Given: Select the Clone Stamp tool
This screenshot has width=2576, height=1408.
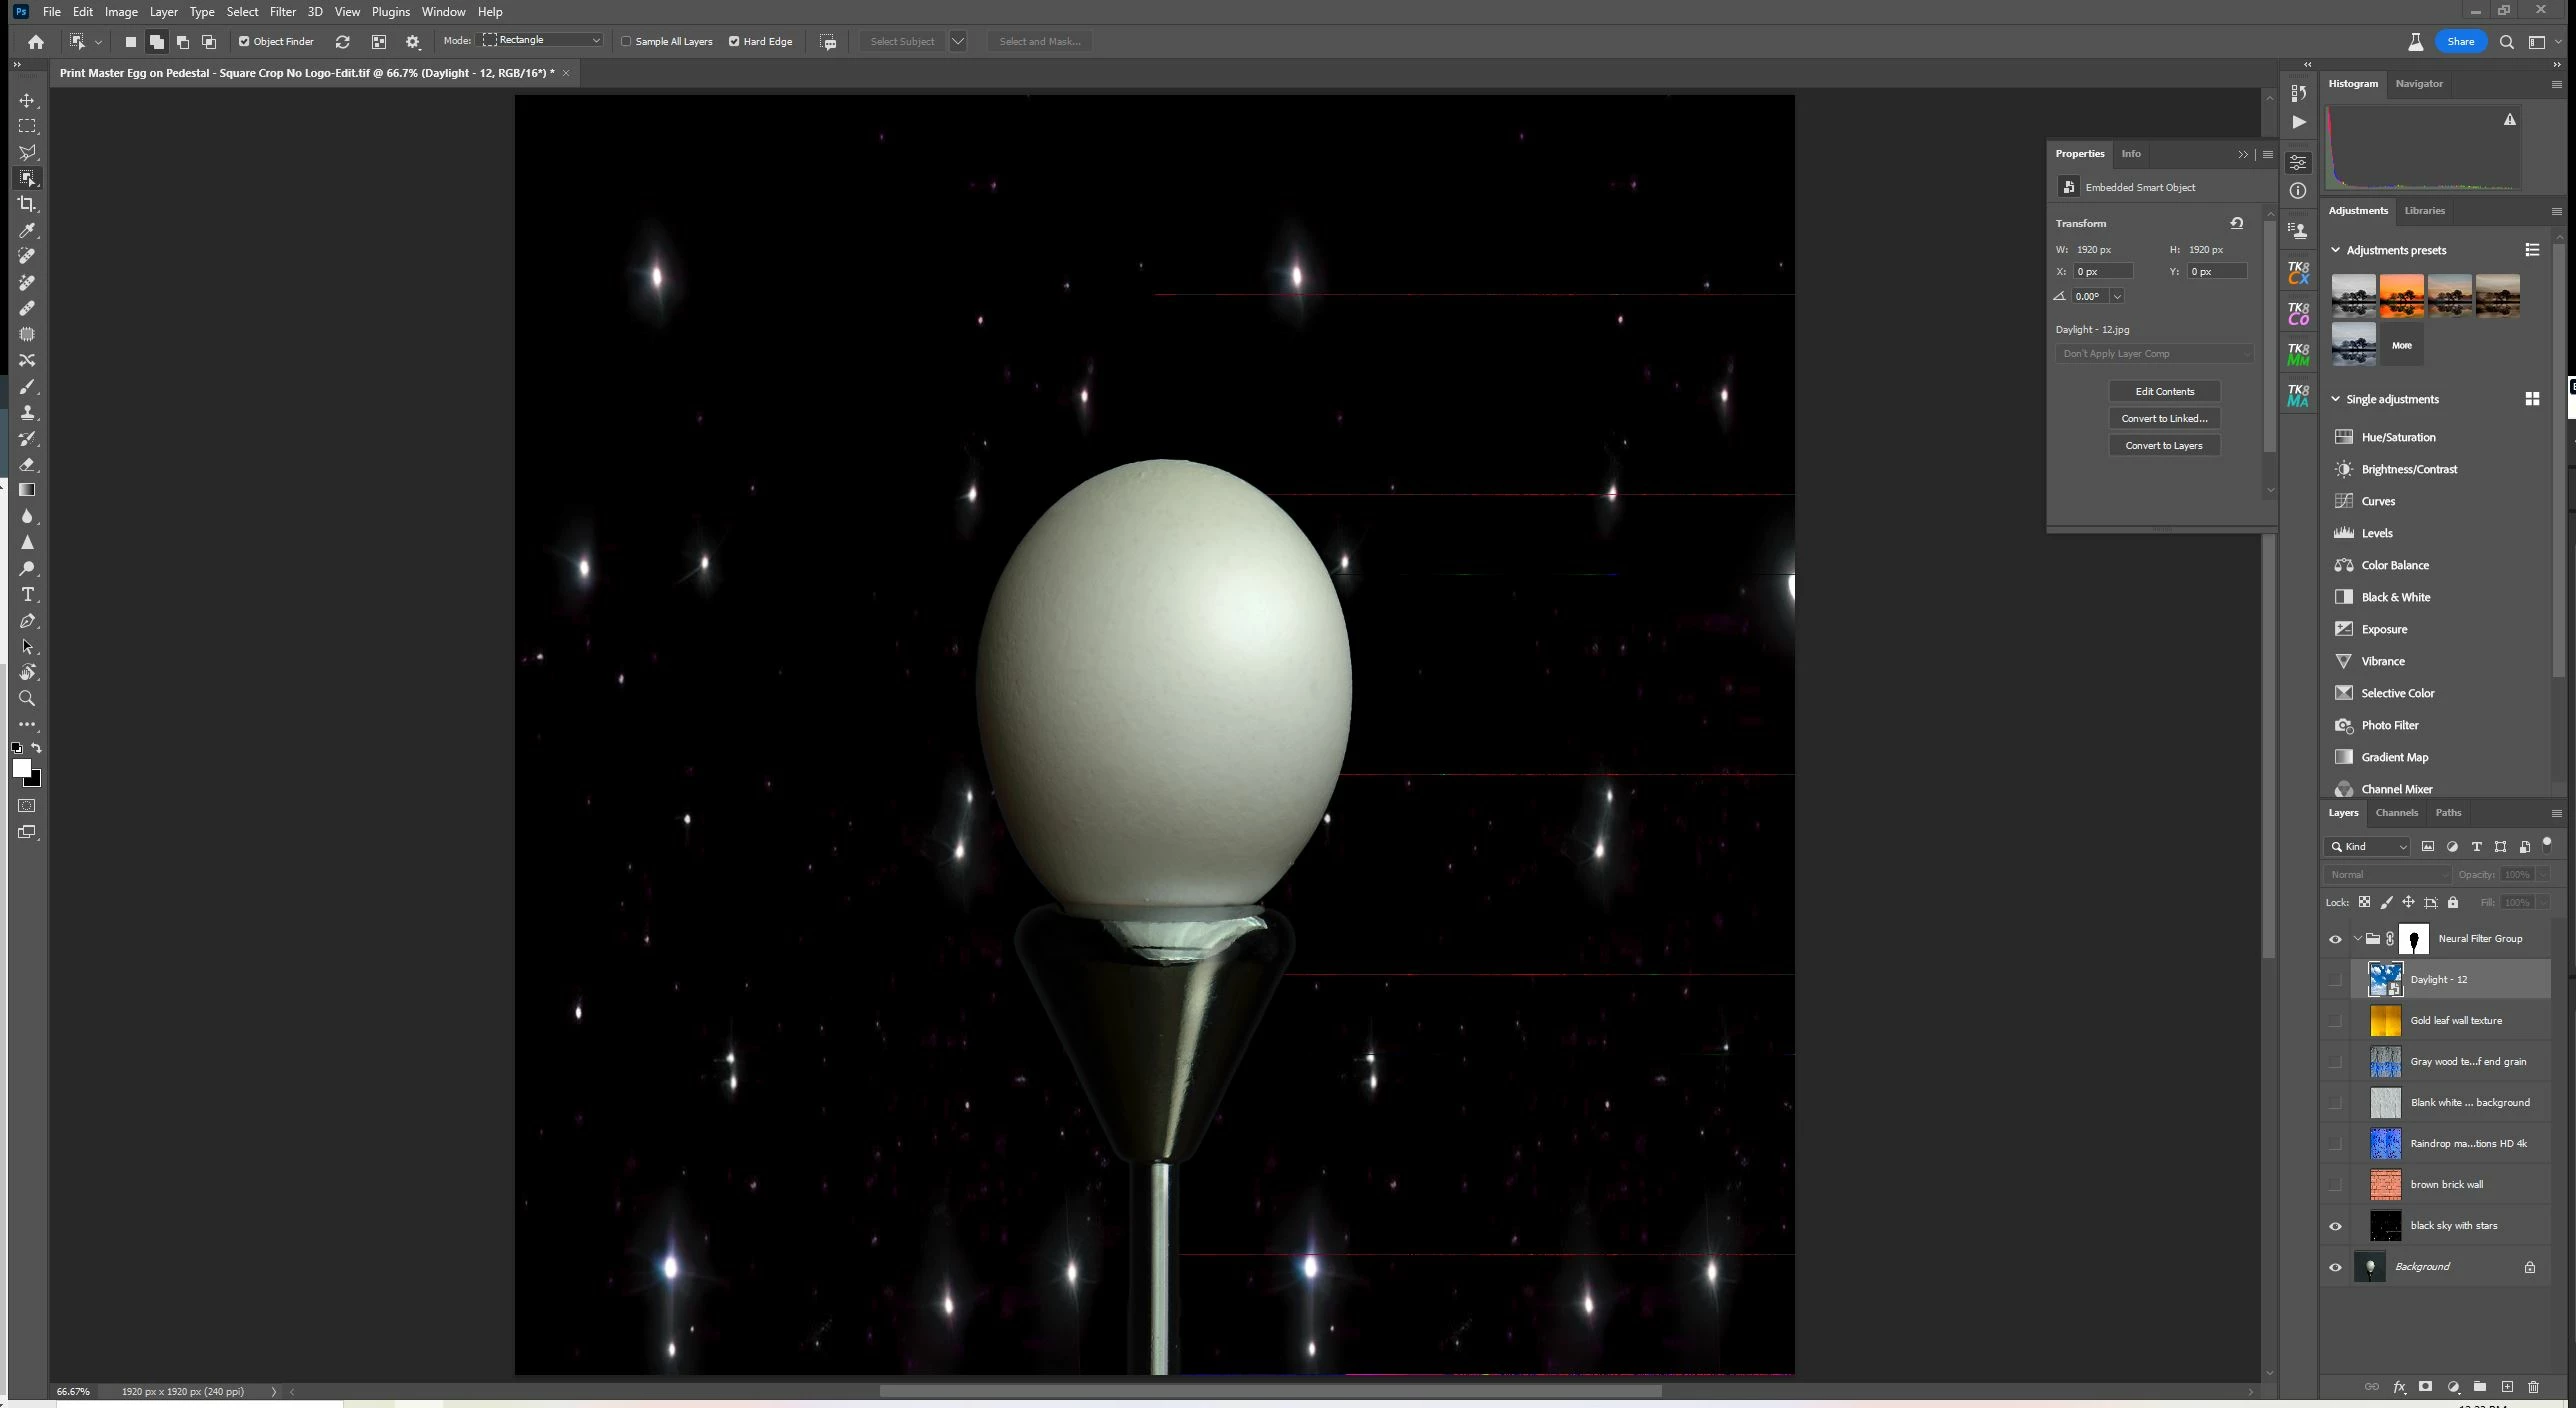Looking at the screenshot, I should pyautogui.click(x=27, y=412).
